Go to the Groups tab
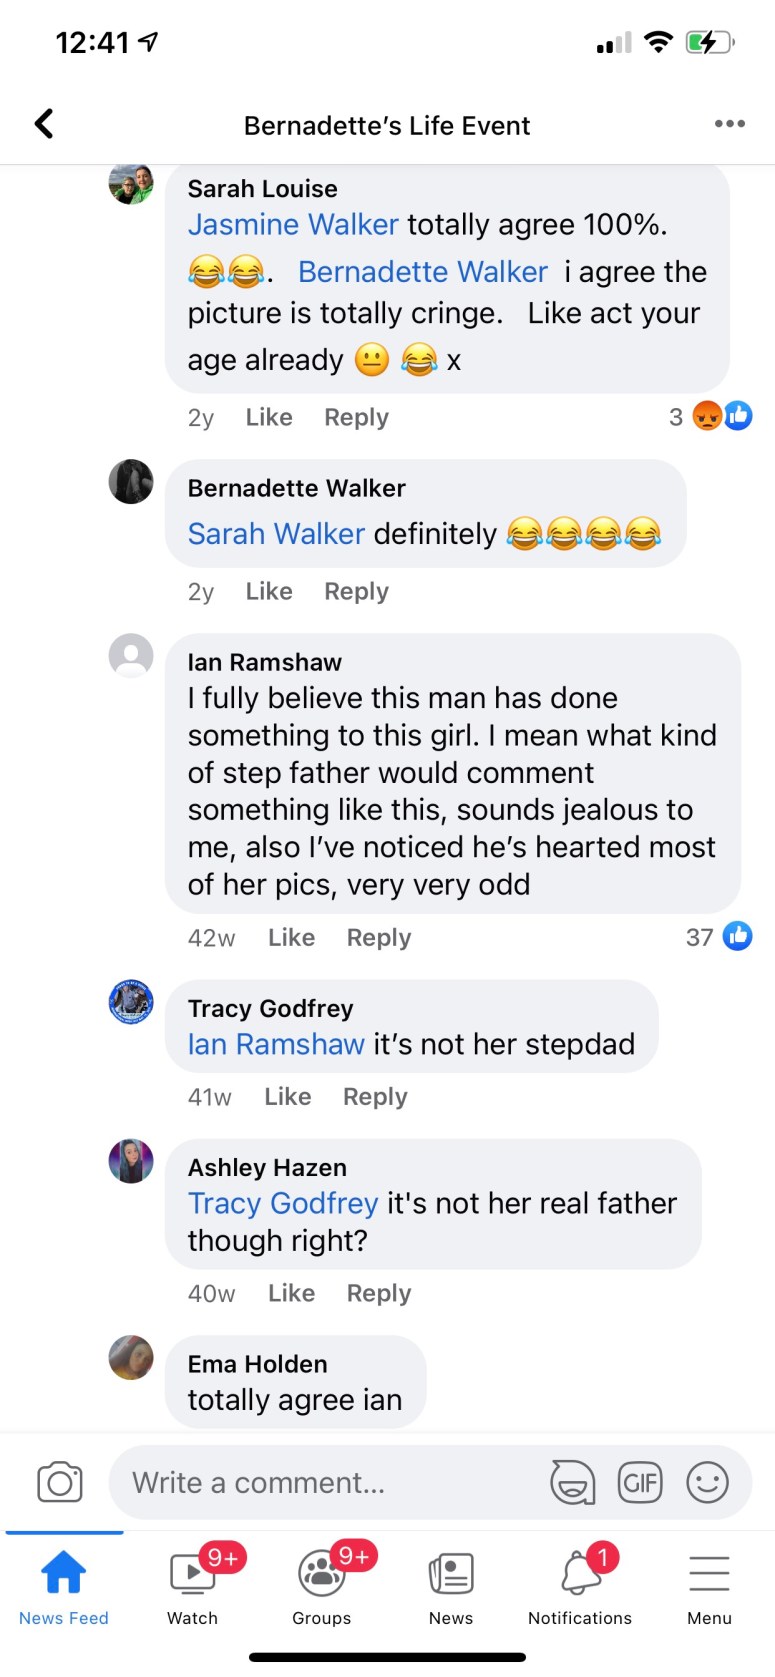775x1677 pixels. coord(322,1586)
